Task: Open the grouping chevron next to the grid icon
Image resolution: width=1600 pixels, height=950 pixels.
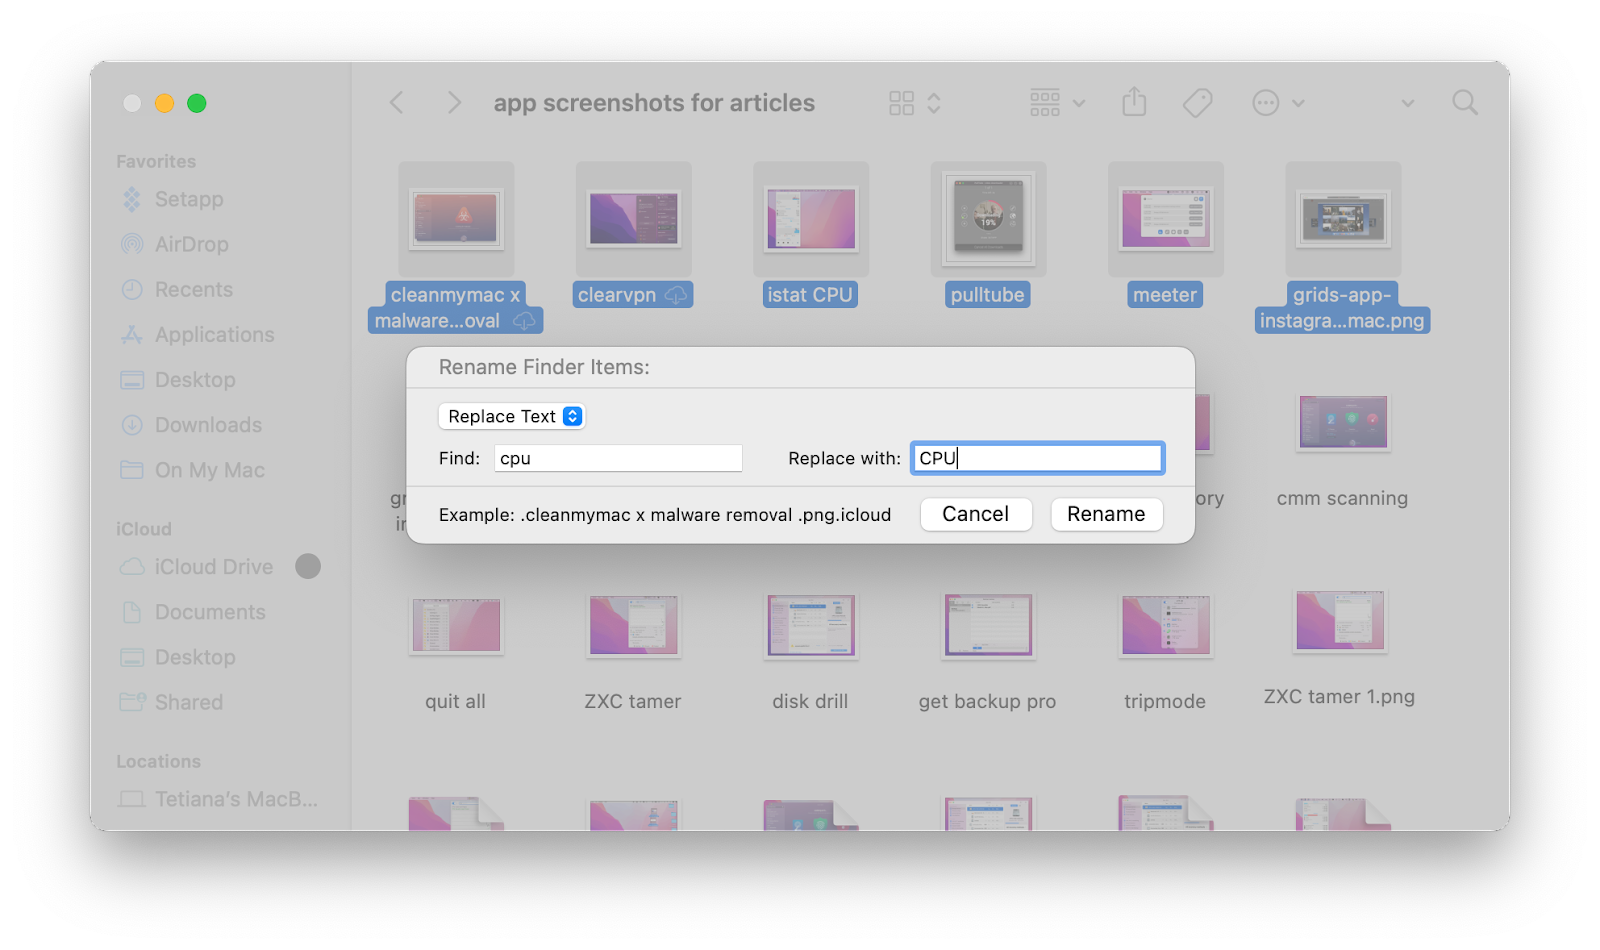Action: click(933, 102)
